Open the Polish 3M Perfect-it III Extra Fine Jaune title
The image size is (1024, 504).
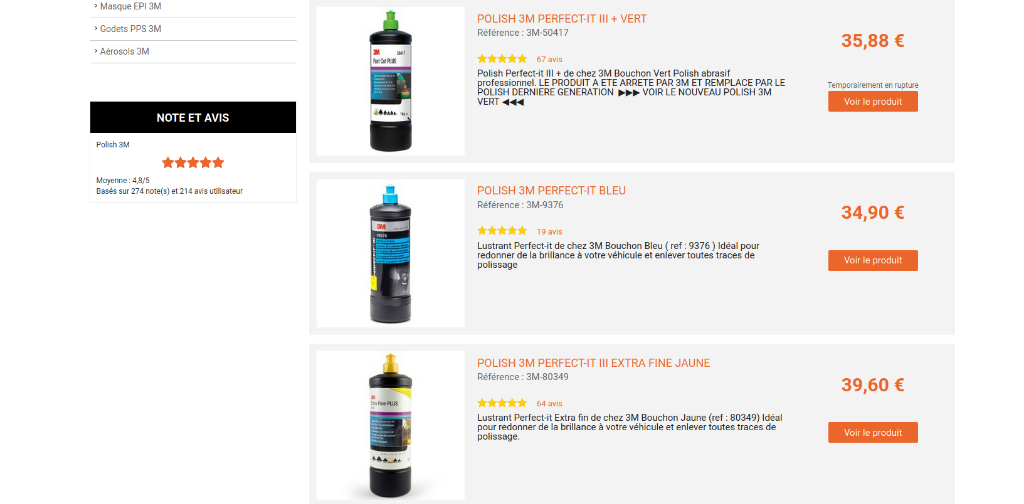click(x=594, y=363)
